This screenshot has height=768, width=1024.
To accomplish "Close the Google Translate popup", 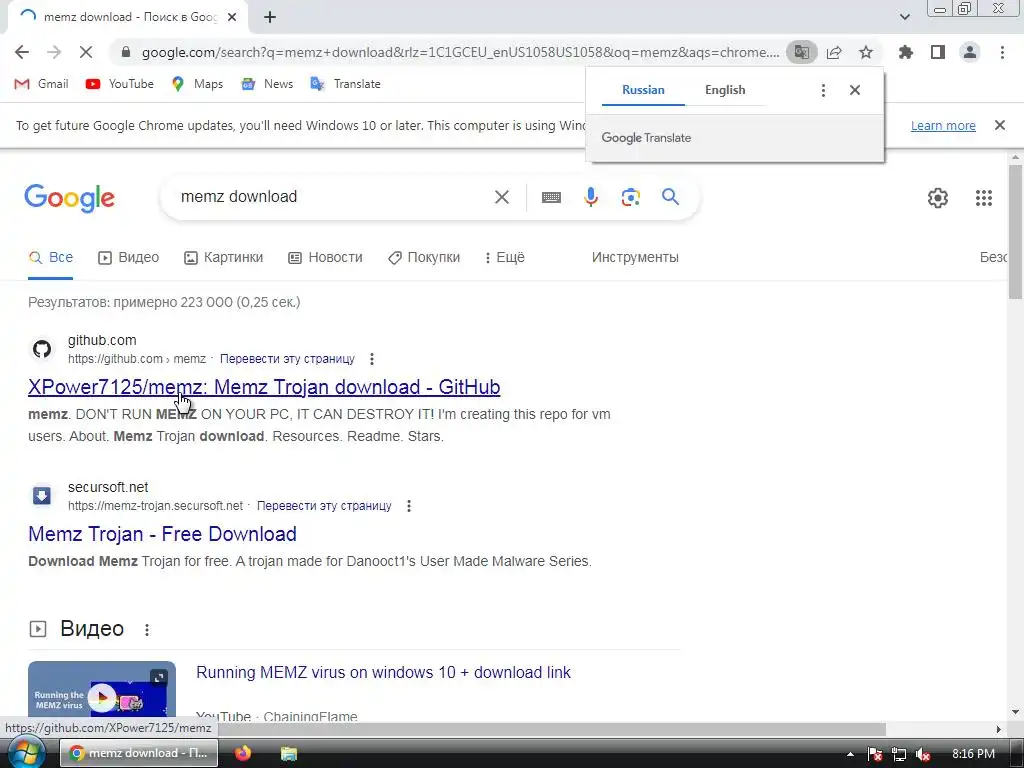I will click(855, 90).
